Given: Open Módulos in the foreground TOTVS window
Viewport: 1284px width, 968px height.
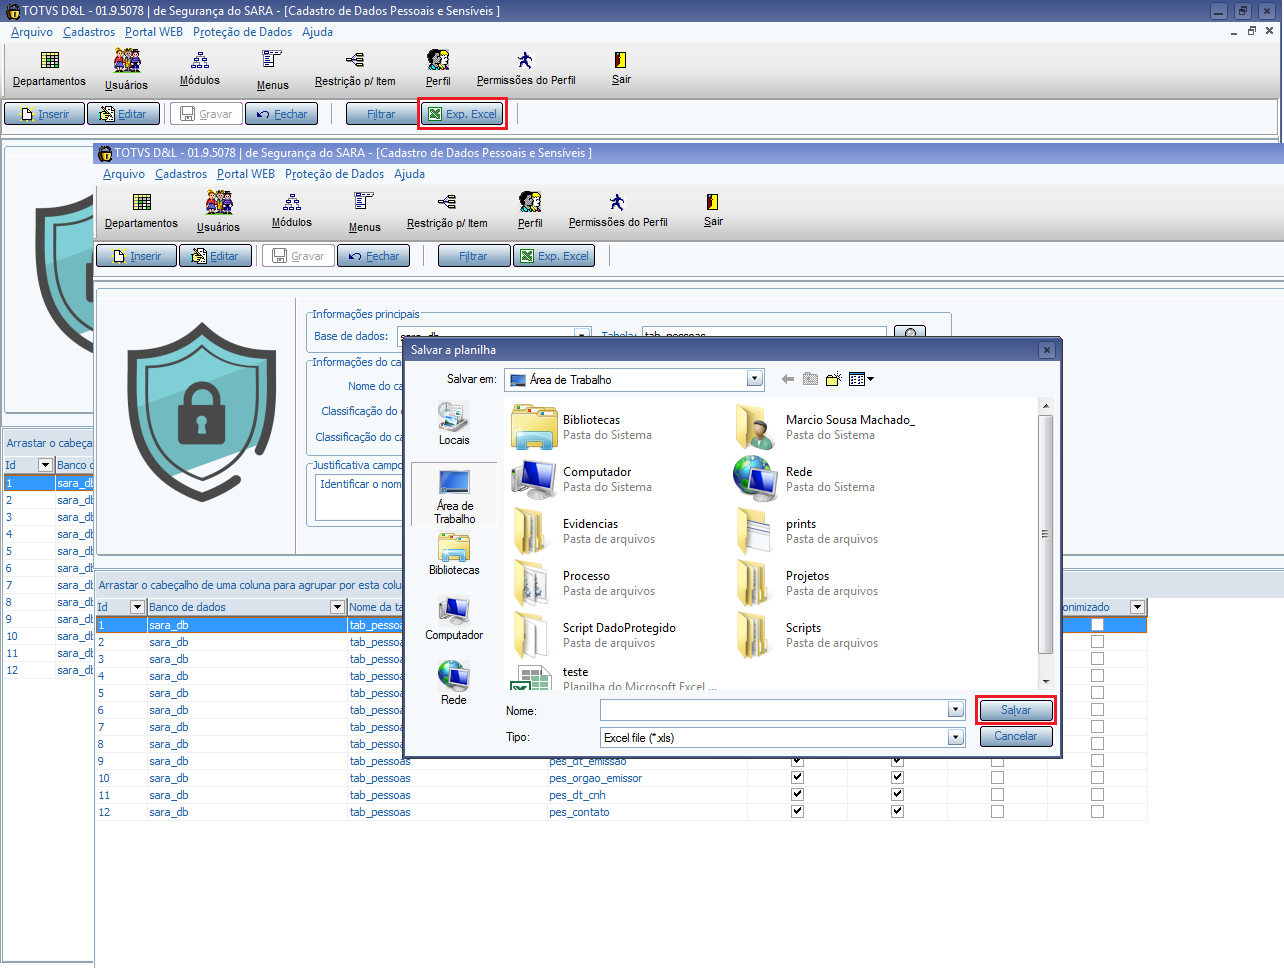Looking at the screenshot, I should (x=292, y=210).
